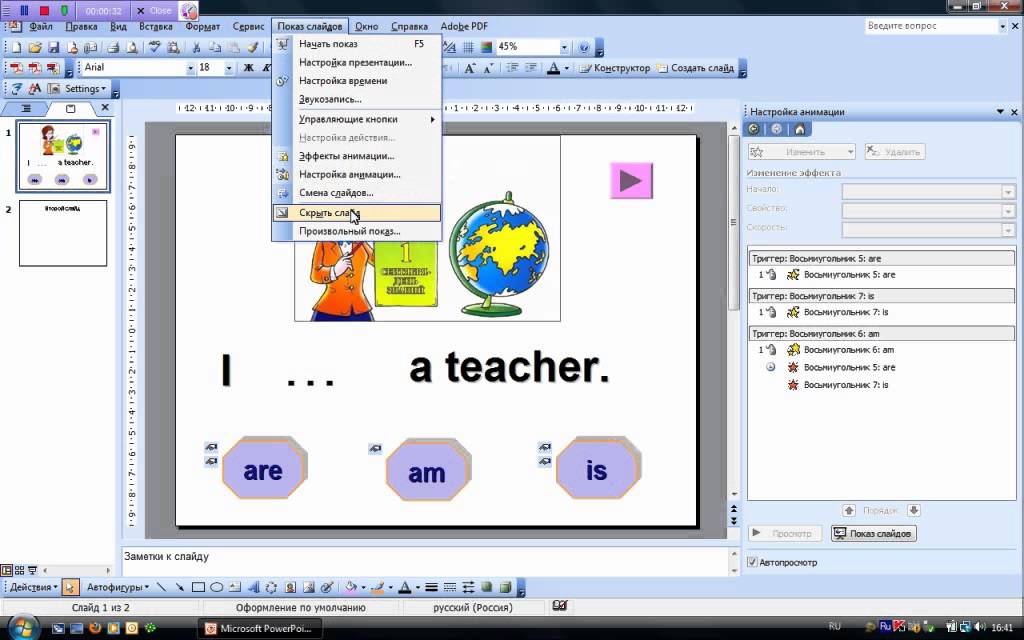1024x640 pixels.
Task: Open the font color dropdown arrow in formatting toolbar
Action: [566, 68]
